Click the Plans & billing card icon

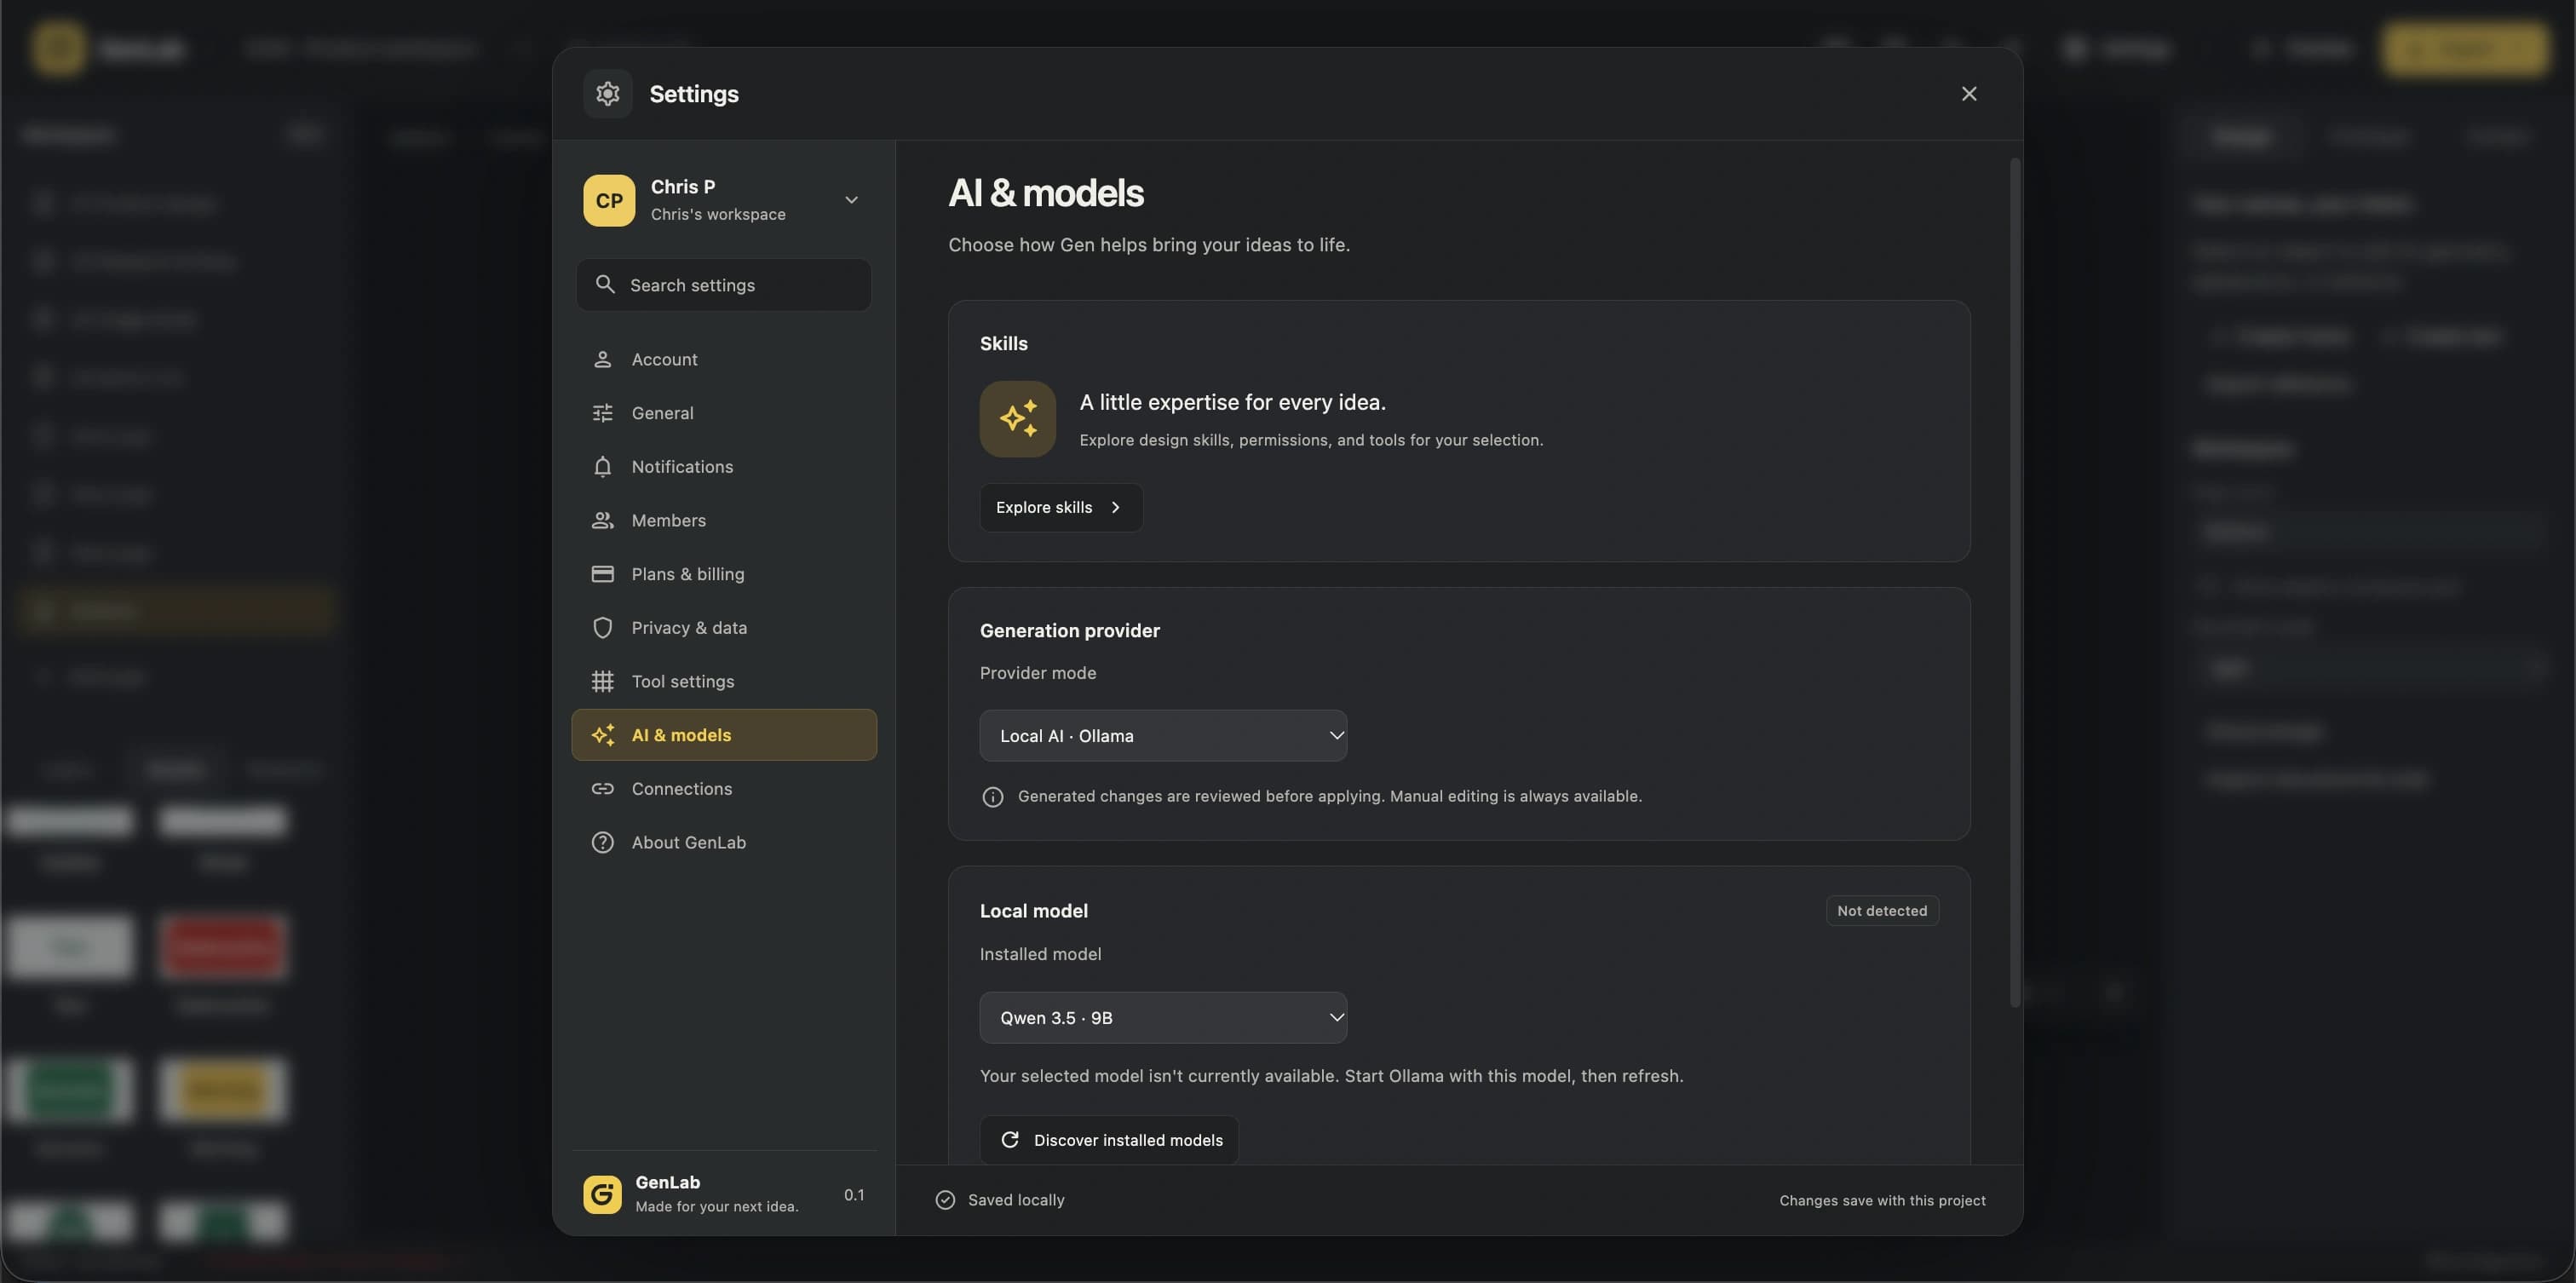pos(602,574)
